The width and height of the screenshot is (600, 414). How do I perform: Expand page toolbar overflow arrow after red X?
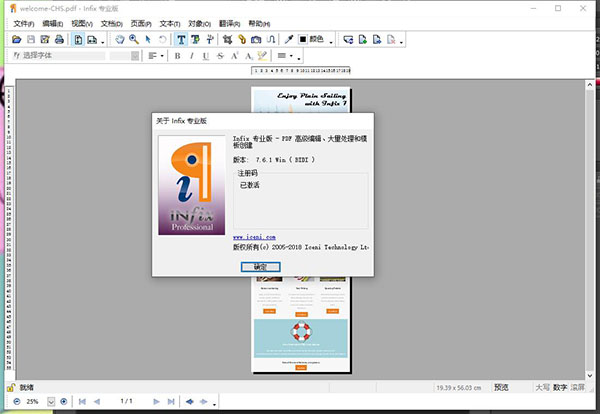pyautogui.click(x=401, y=42)
